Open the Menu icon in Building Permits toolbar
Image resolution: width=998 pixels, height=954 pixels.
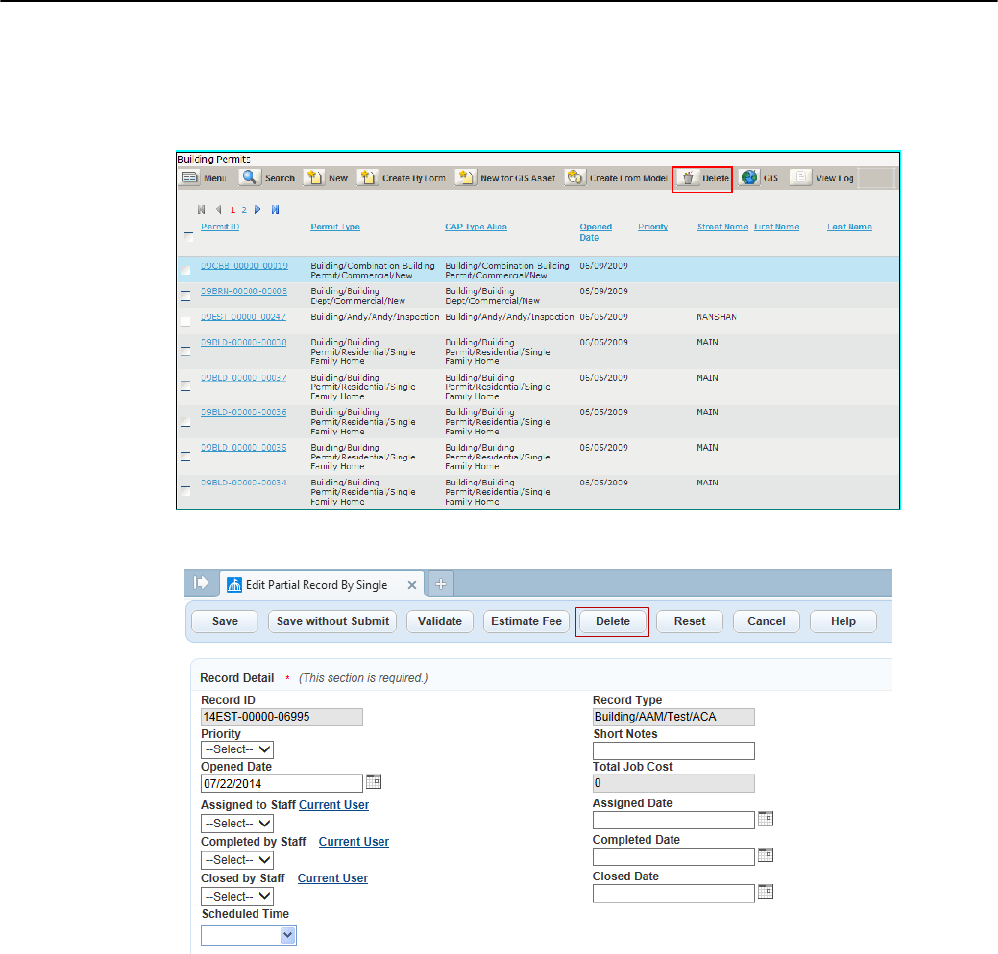190,178
